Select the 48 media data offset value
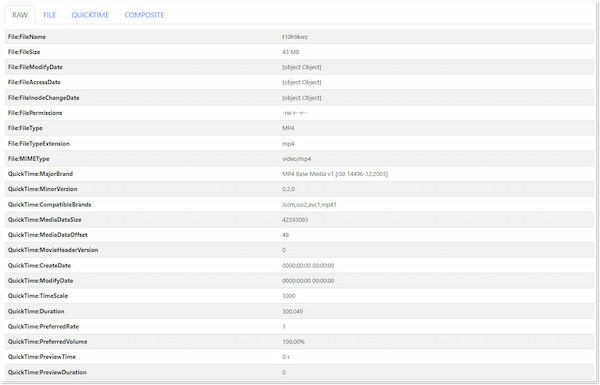 [x=285, y=235]
